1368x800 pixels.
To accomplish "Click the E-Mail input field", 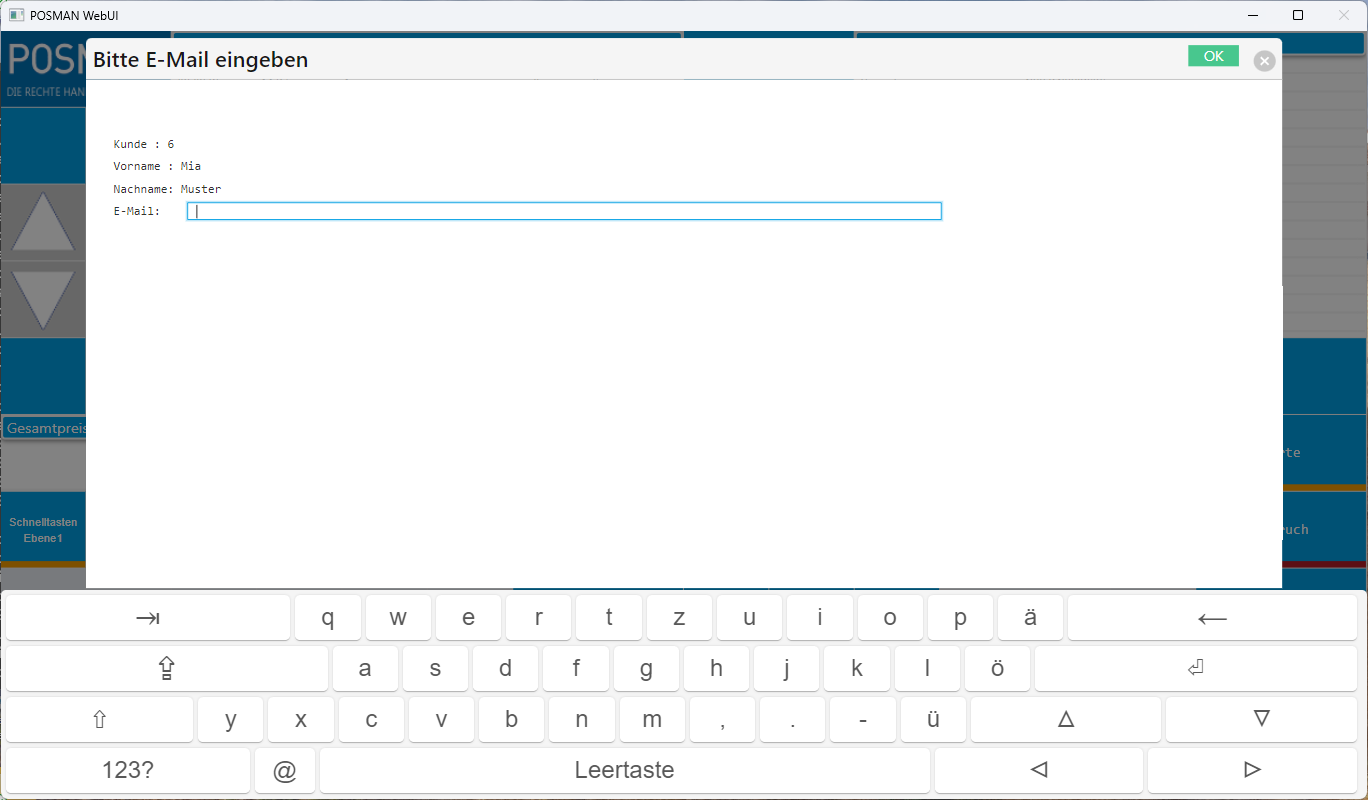I will coord(564,211).
